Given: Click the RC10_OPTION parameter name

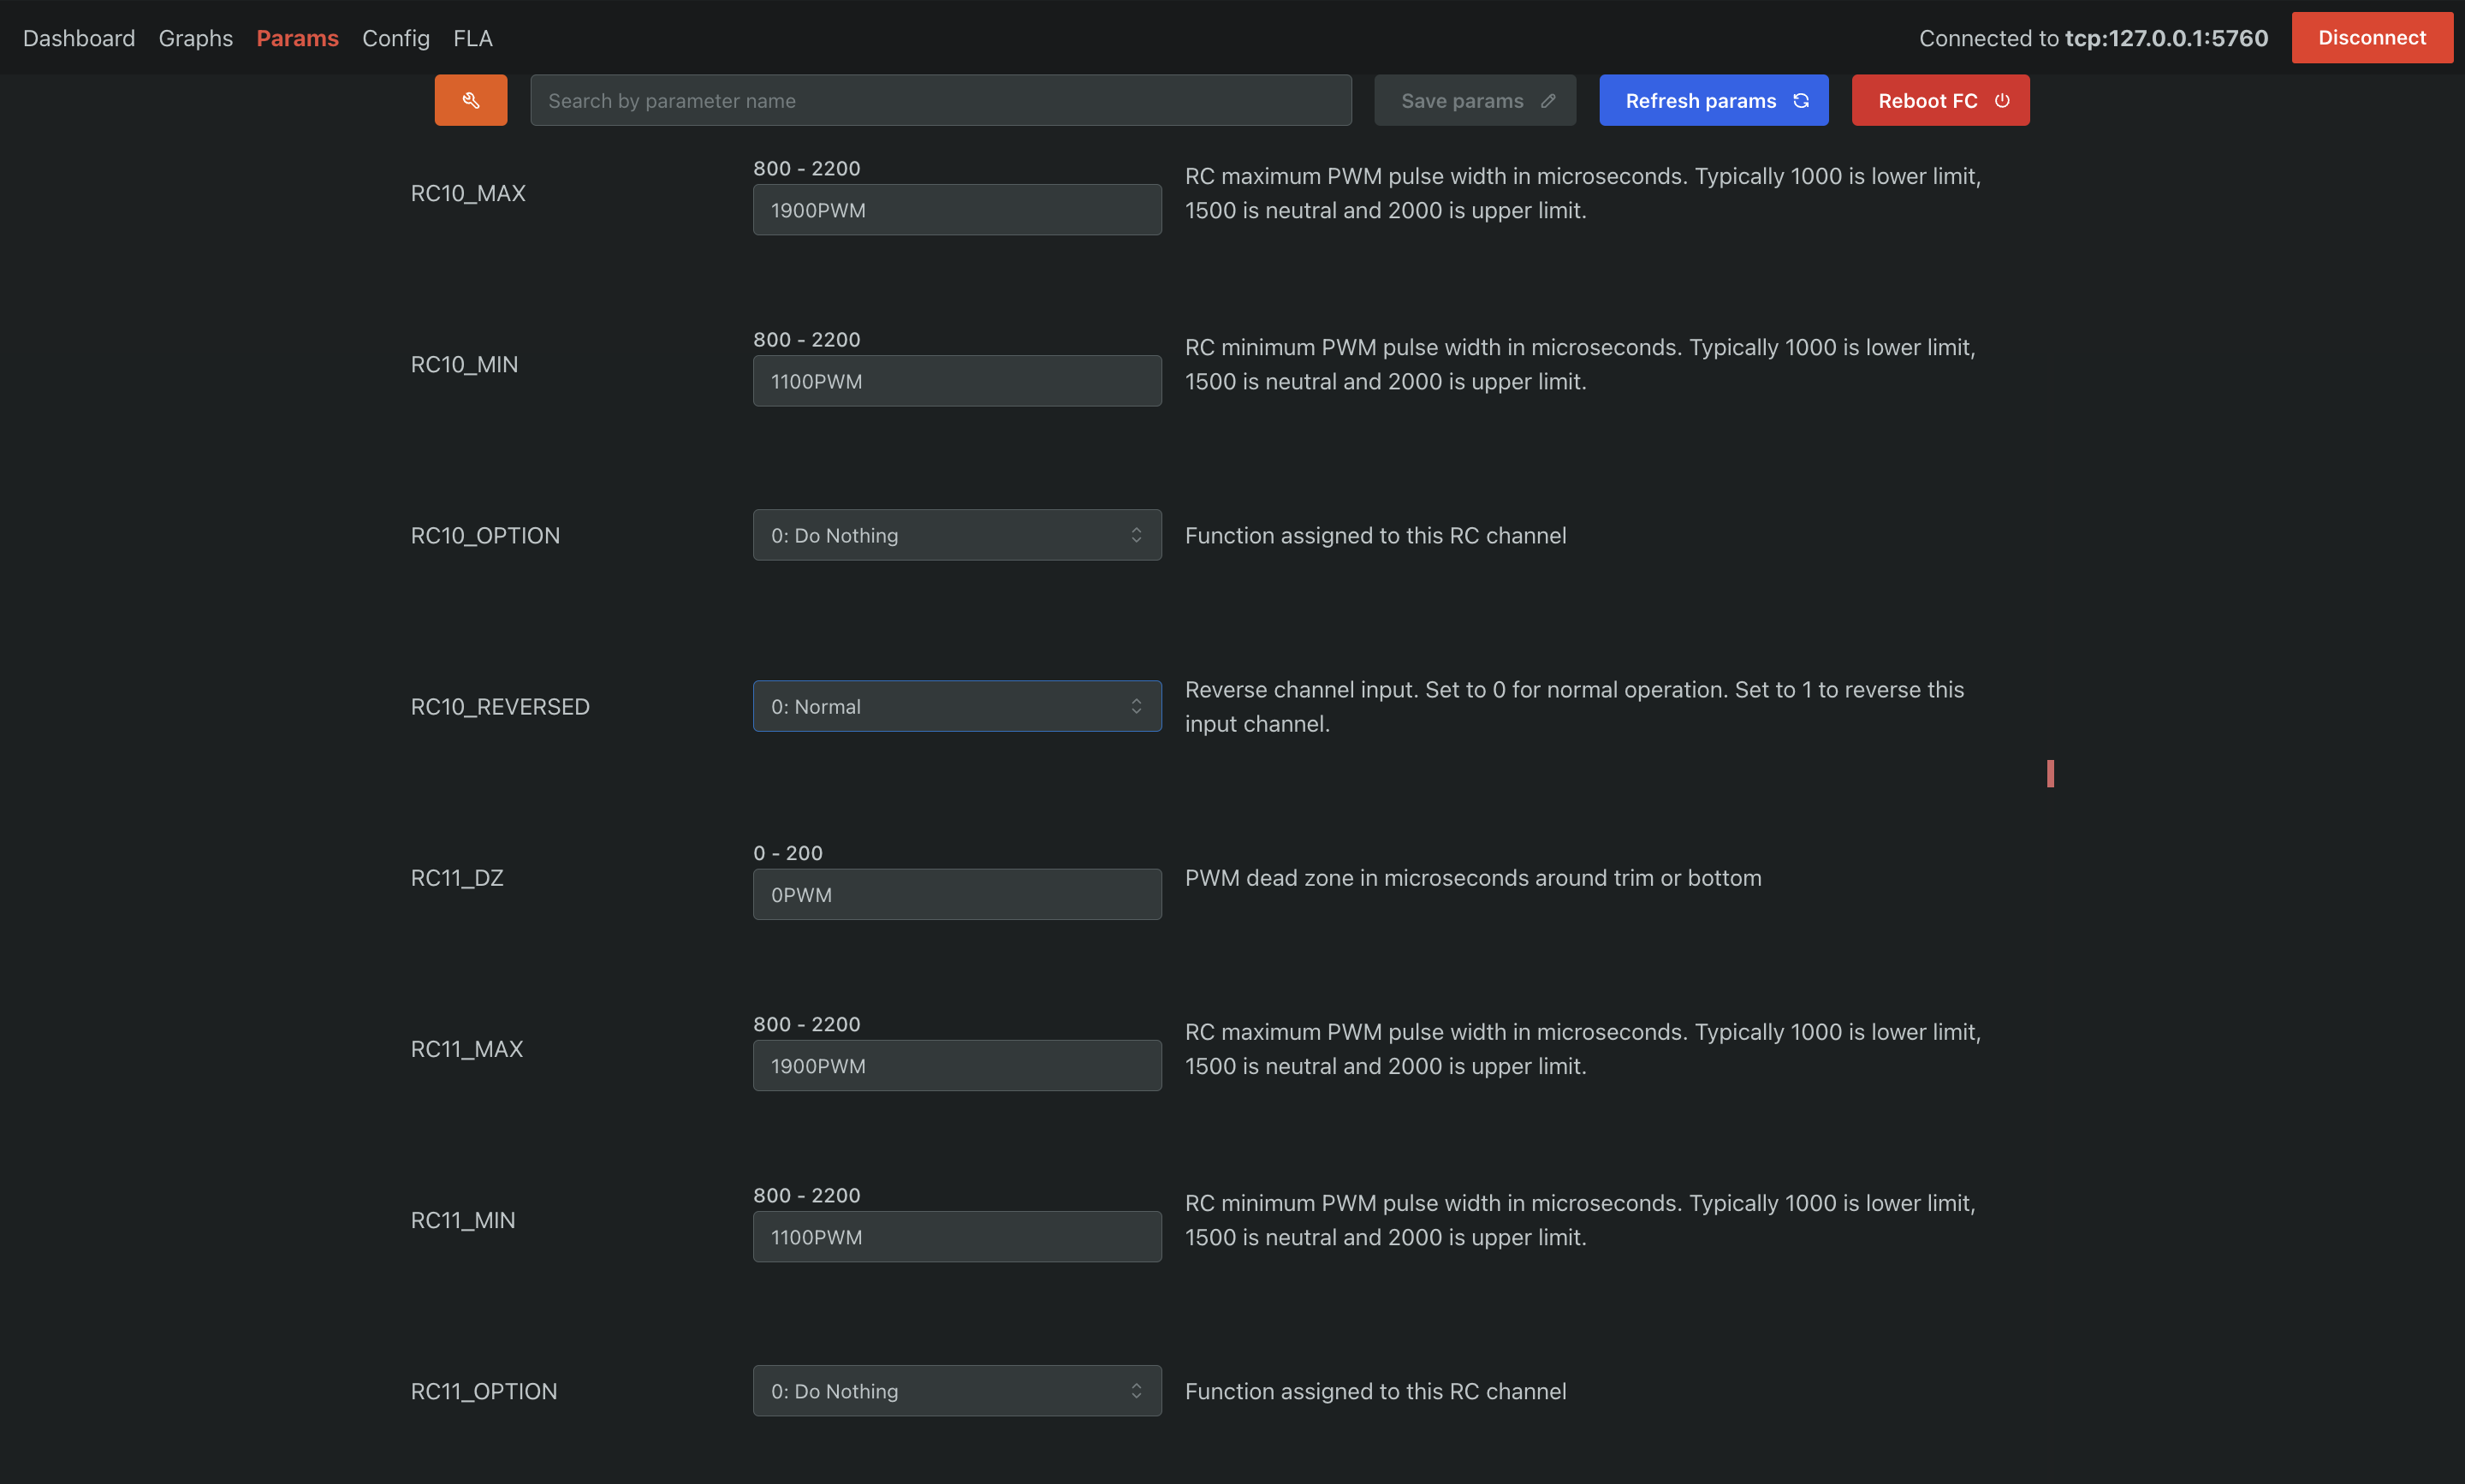Looking at the screenshot, I should point(485,535).
